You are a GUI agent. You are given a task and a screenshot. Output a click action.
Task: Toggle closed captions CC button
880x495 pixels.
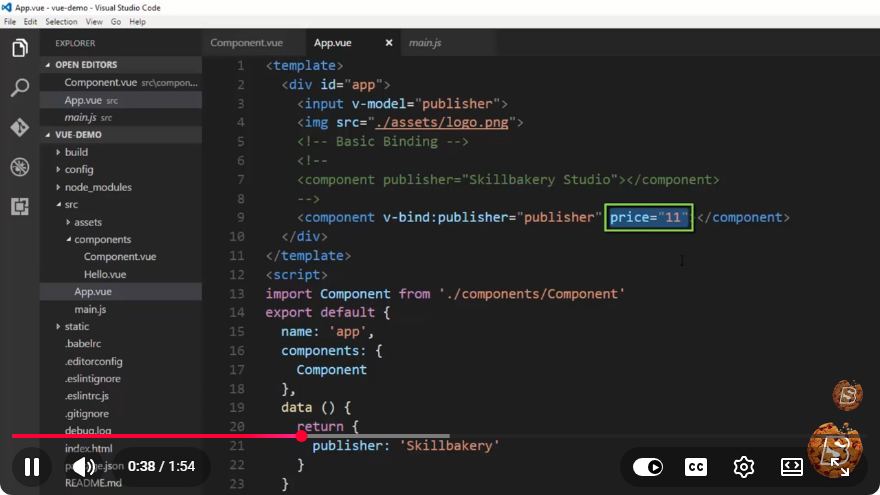(x=696, y=466)
